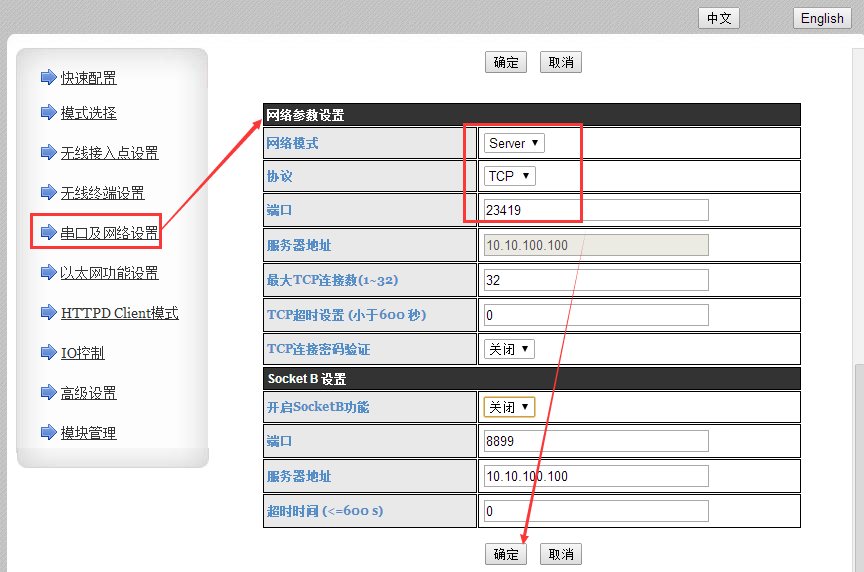
Task: Click the arrow icon beside 模式选择
Action: pyautogui.click(x=48, y=113)
